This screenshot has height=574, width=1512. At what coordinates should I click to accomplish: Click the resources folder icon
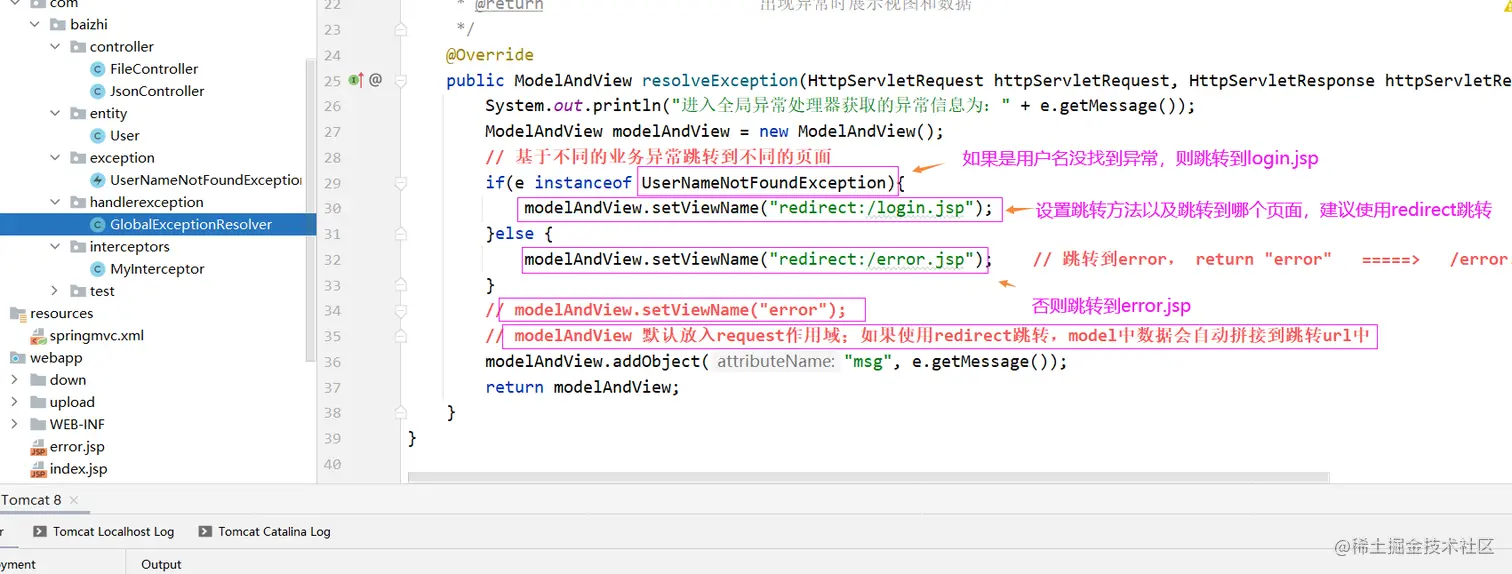18,314
